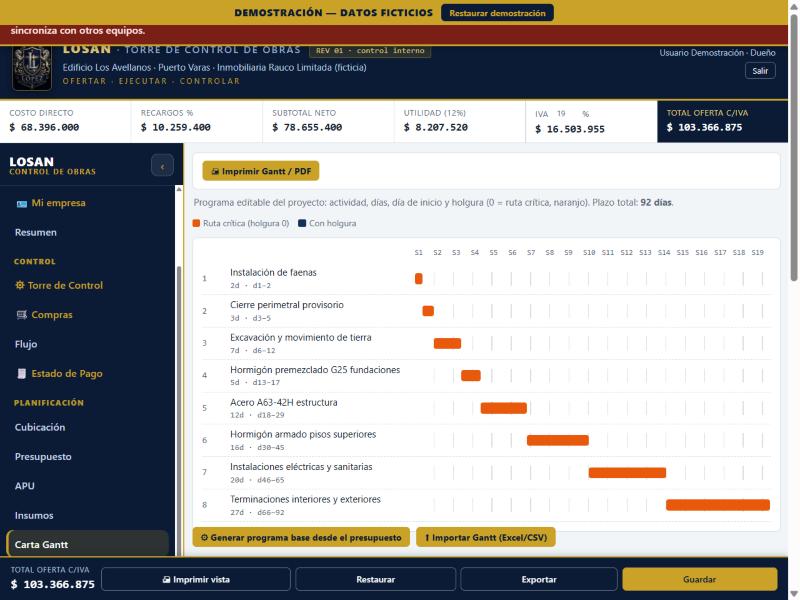Click the Salir button
Image resolution: width=800 pixels, height=600 pixels.
point(760,71)
